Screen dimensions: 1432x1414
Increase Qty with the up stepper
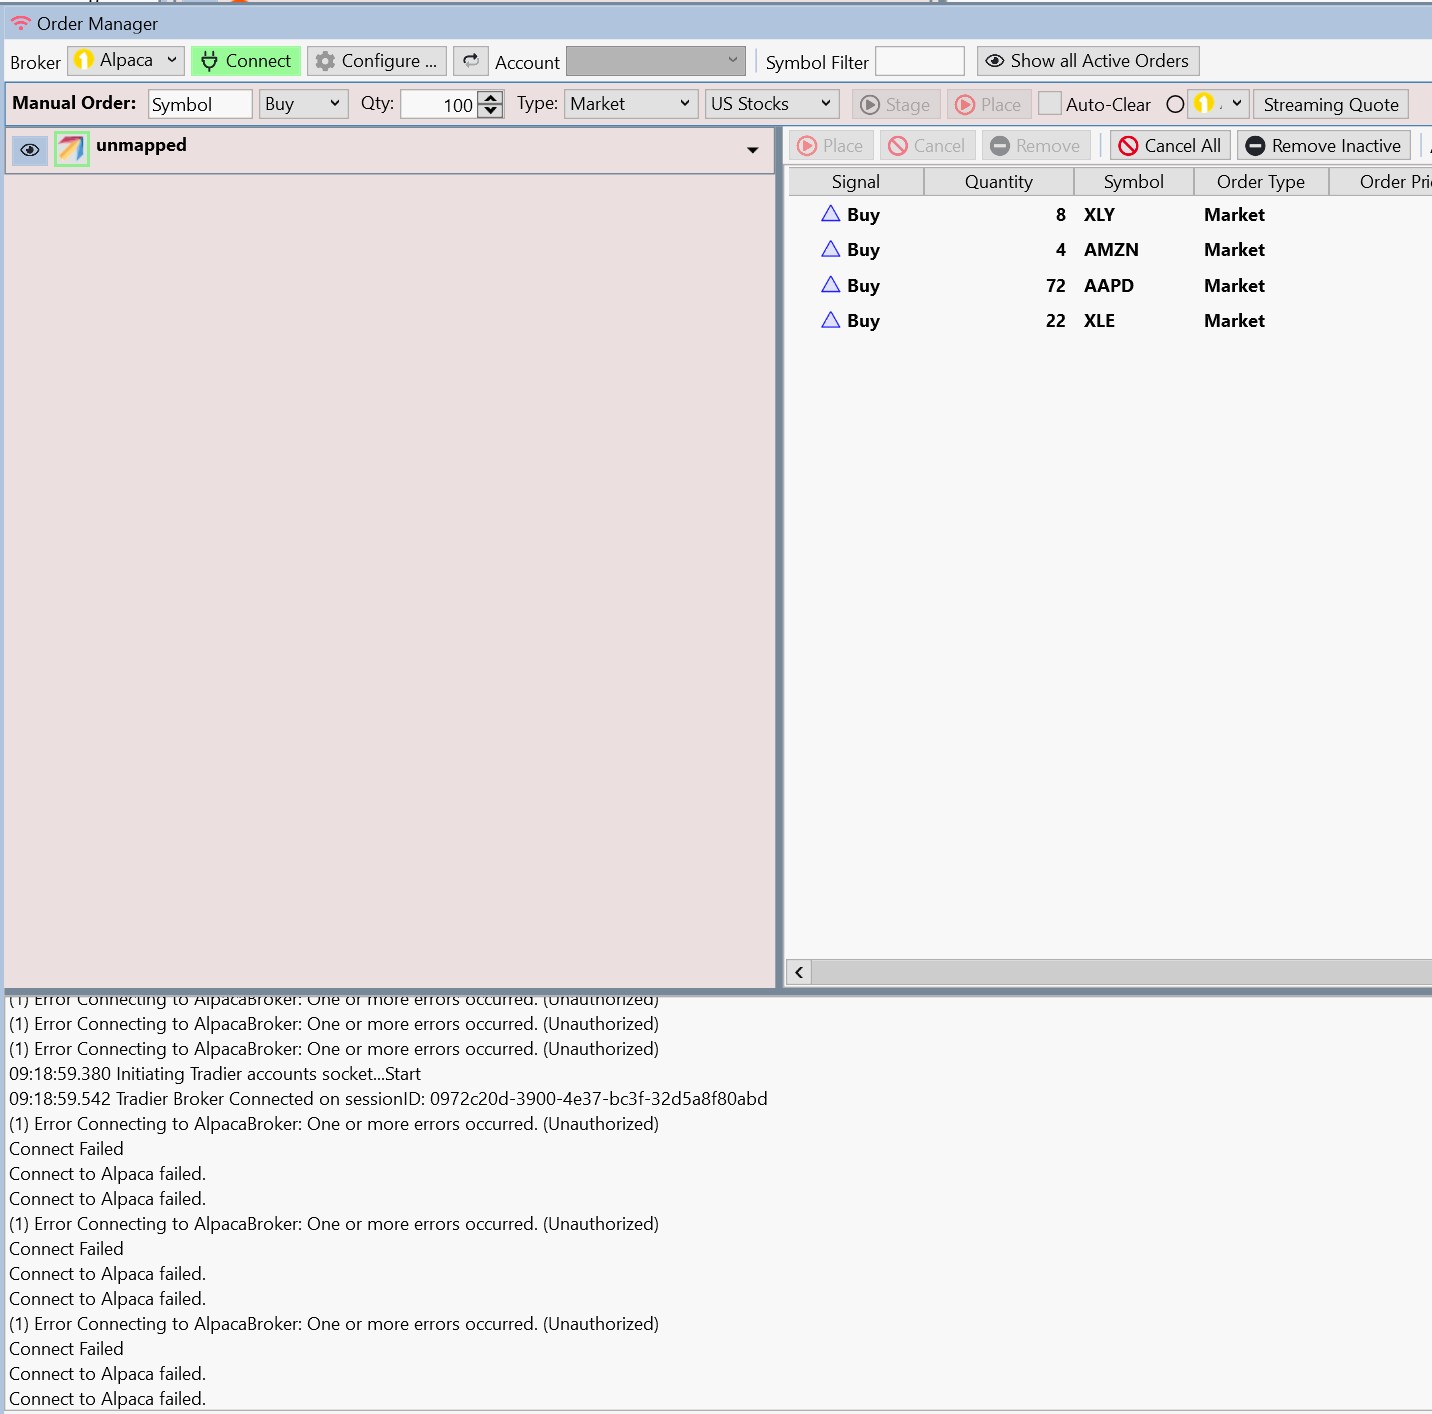490,98
